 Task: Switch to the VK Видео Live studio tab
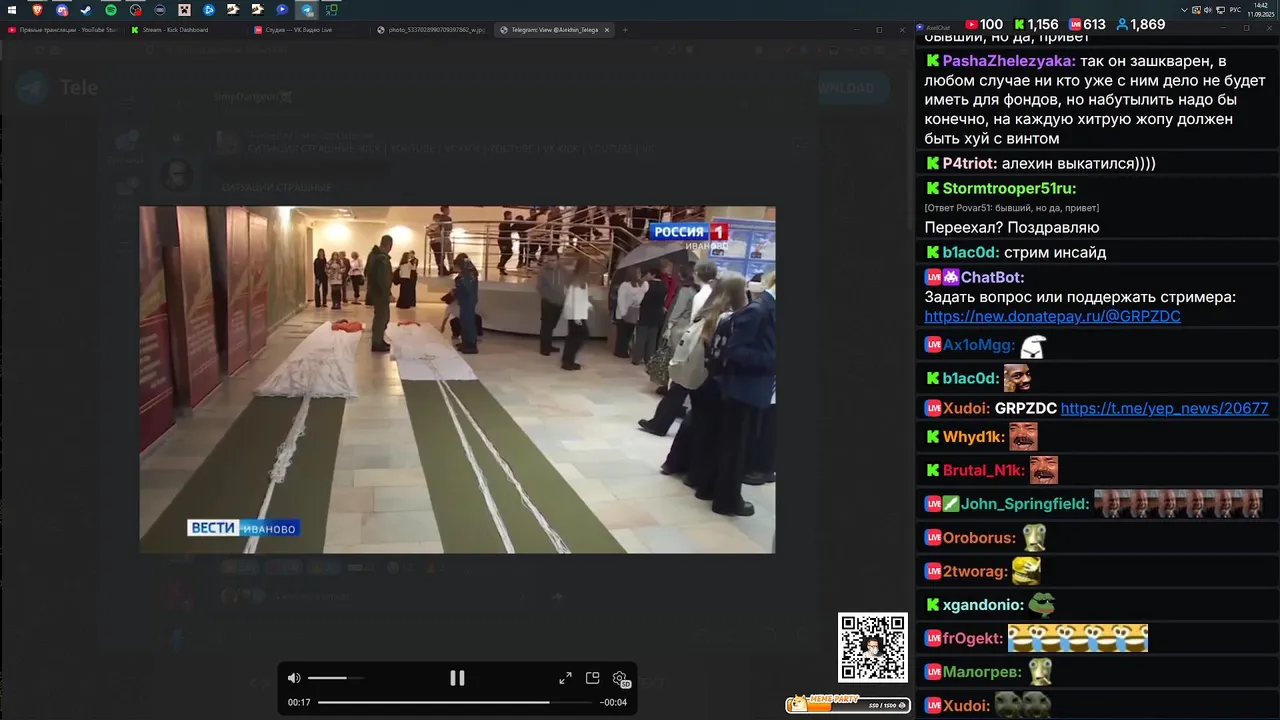[x=308, y=30]
